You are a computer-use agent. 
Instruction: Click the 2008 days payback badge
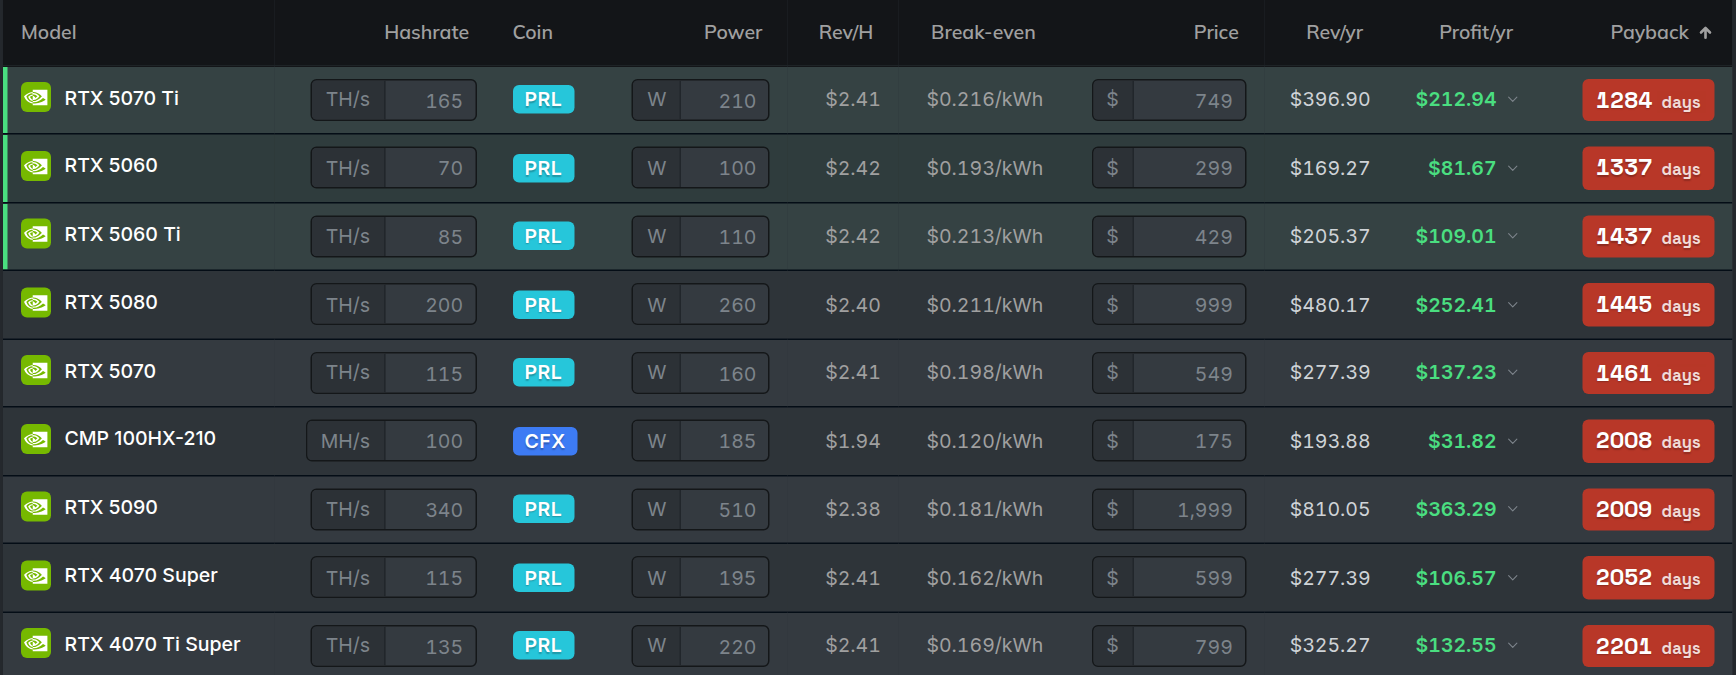(x=1648, y=441)
